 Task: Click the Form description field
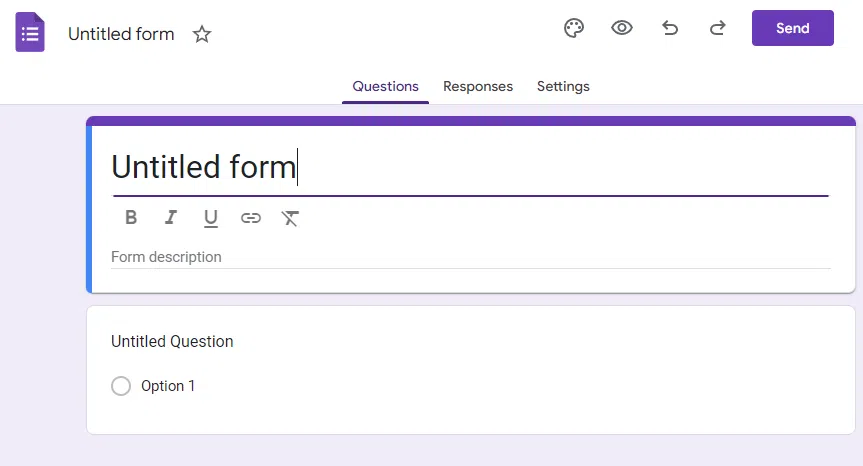point(471,257)
